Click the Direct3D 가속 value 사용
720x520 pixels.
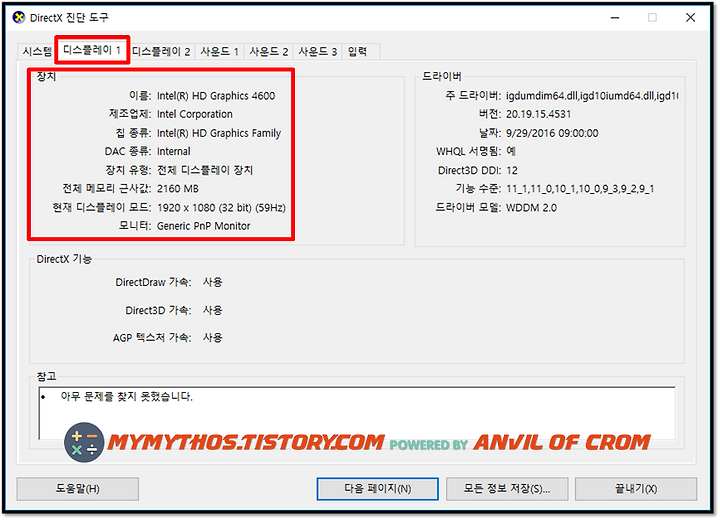[213, 310]
